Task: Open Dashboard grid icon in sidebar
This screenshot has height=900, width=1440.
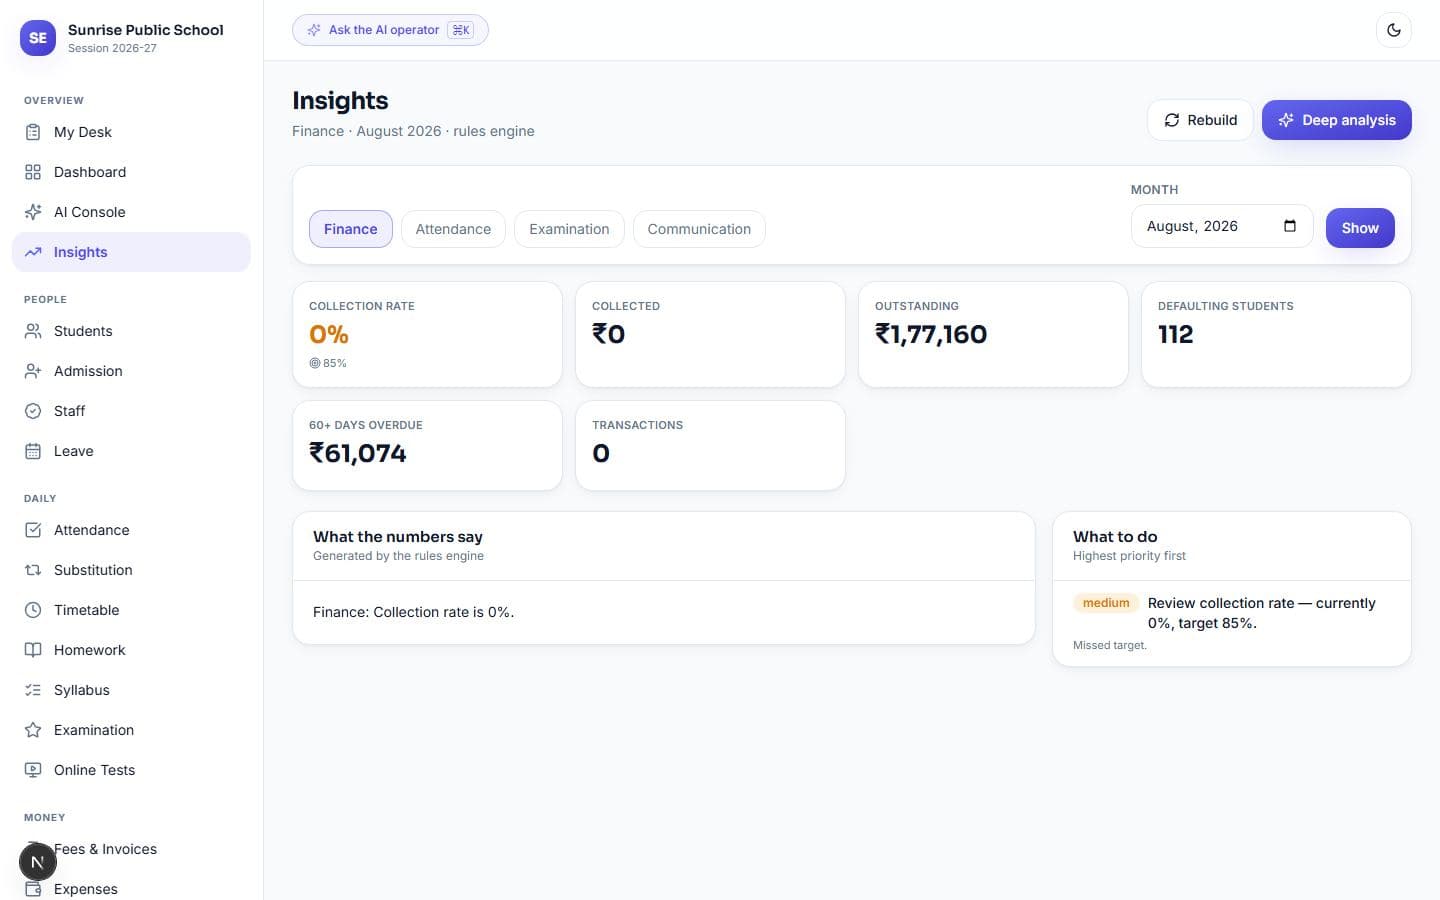Action: click(33, 172)
